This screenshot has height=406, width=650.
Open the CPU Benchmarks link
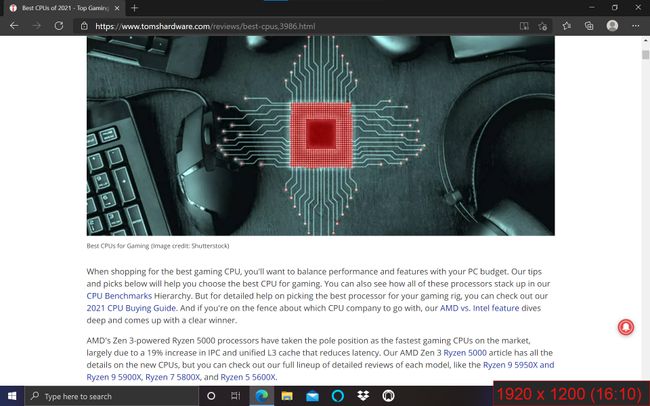(x=119, y=296)
